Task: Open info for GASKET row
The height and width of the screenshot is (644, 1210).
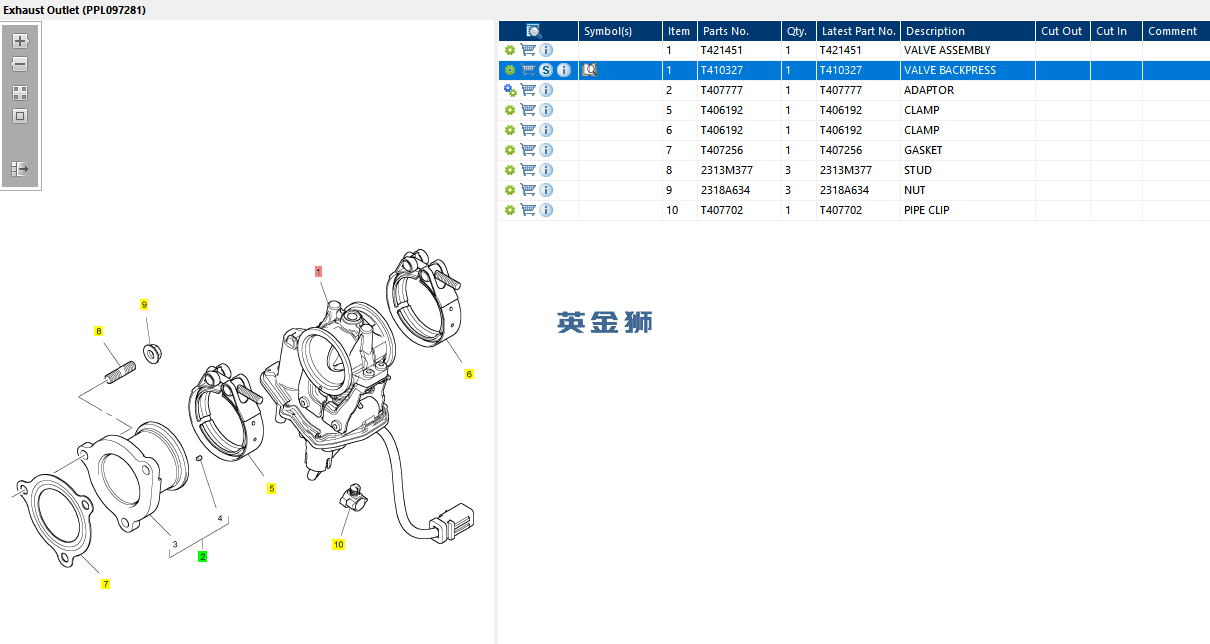Action: click(x=546, y=150)
